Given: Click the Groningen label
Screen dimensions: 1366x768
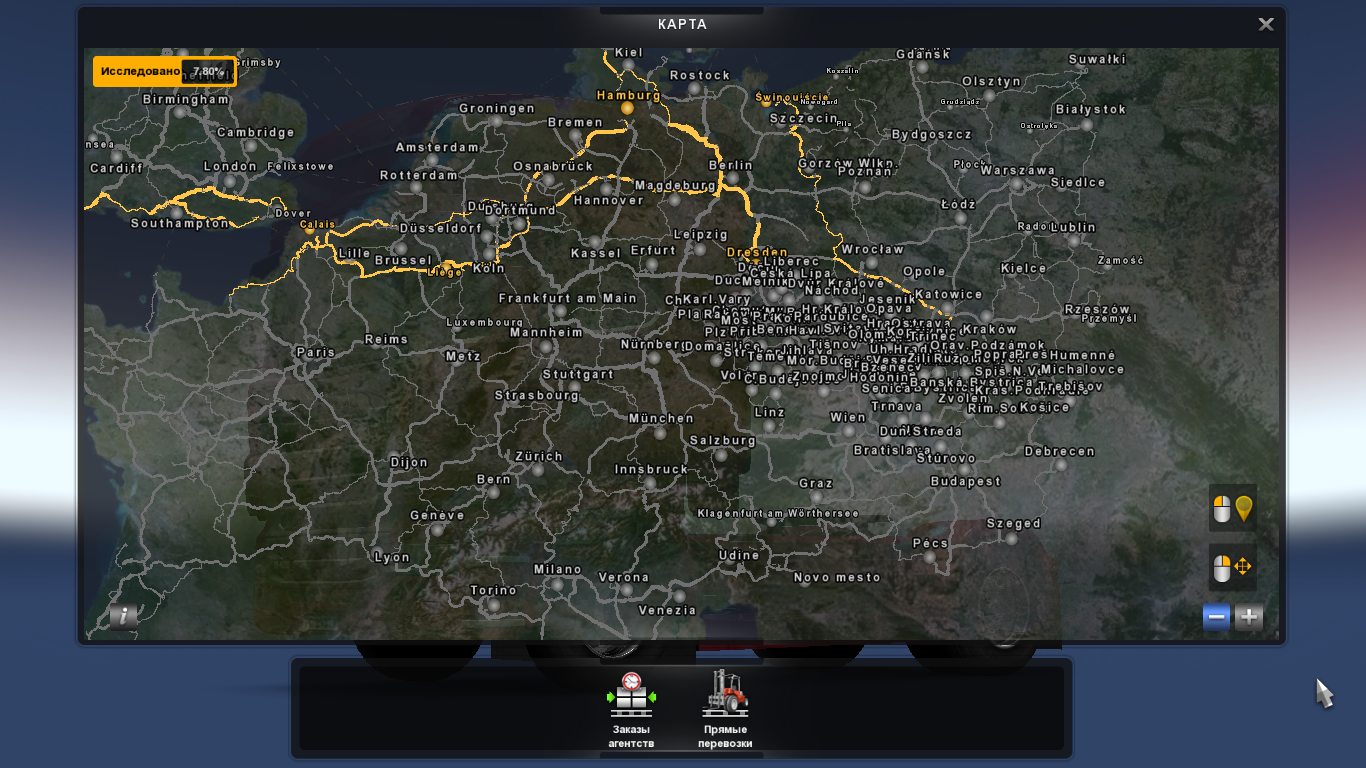Looking at the screenshot, I should (497, 108).
